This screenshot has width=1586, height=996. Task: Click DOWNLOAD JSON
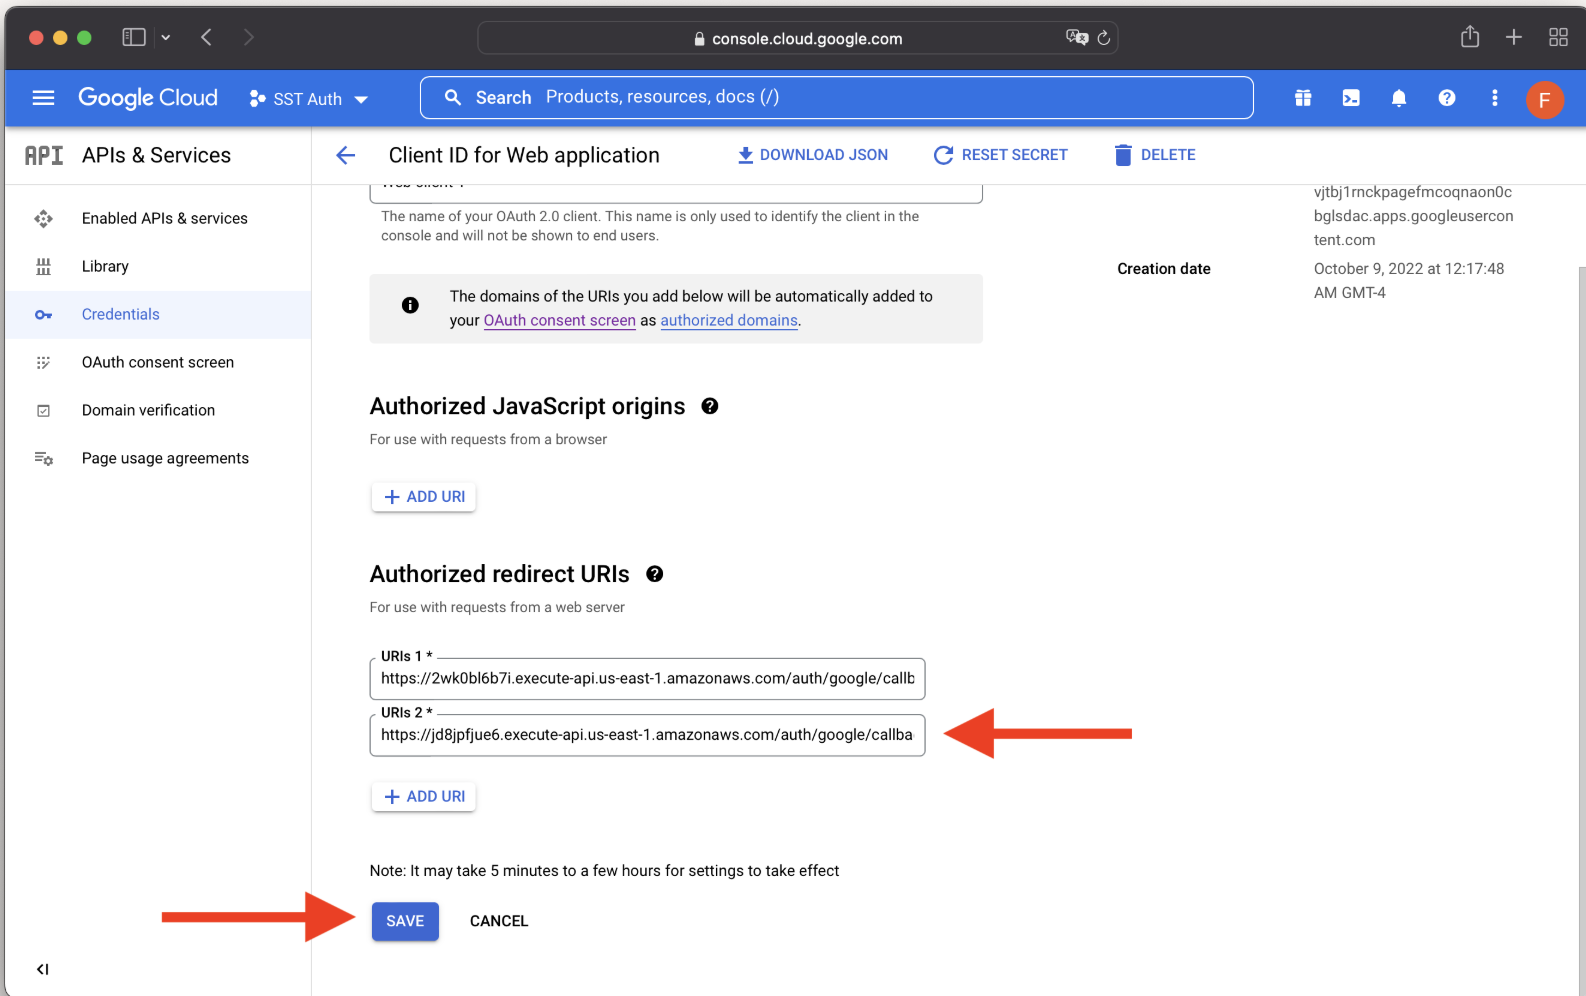coord(813,155)
